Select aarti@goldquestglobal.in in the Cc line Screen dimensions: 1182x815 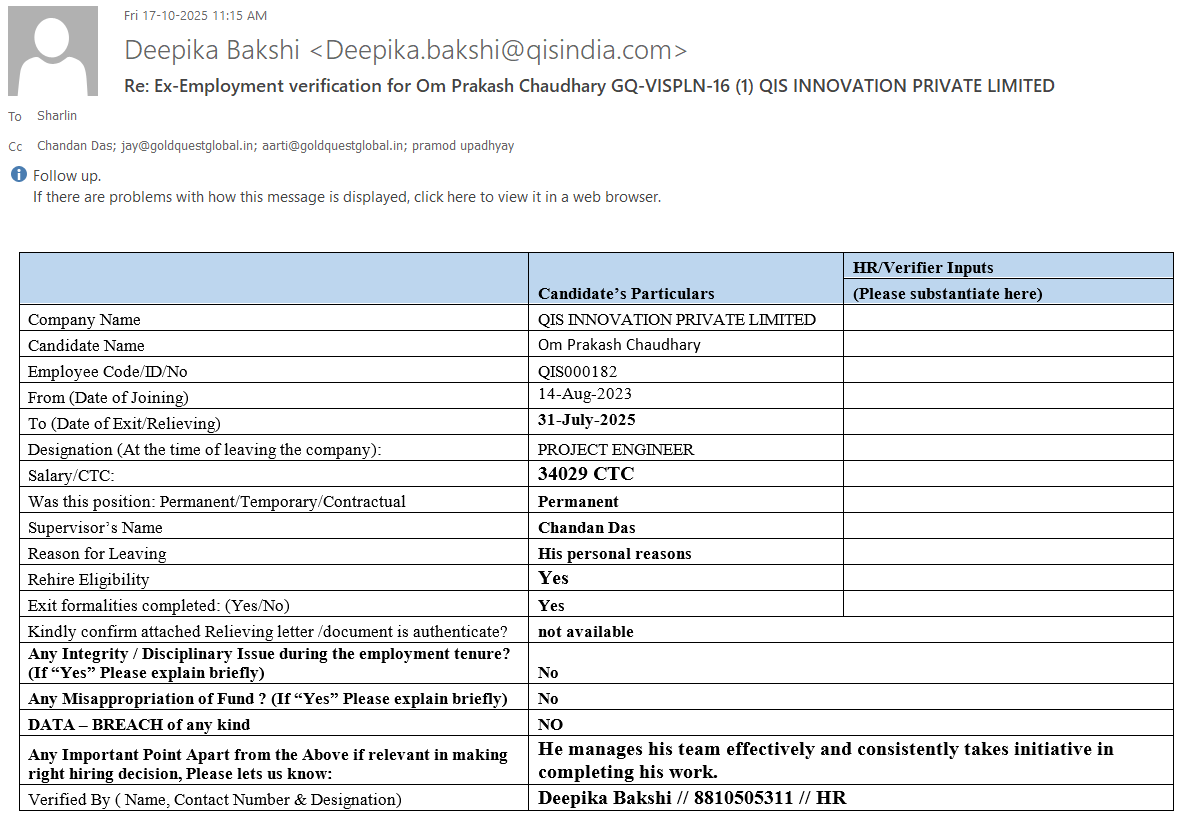click(332, 146)
